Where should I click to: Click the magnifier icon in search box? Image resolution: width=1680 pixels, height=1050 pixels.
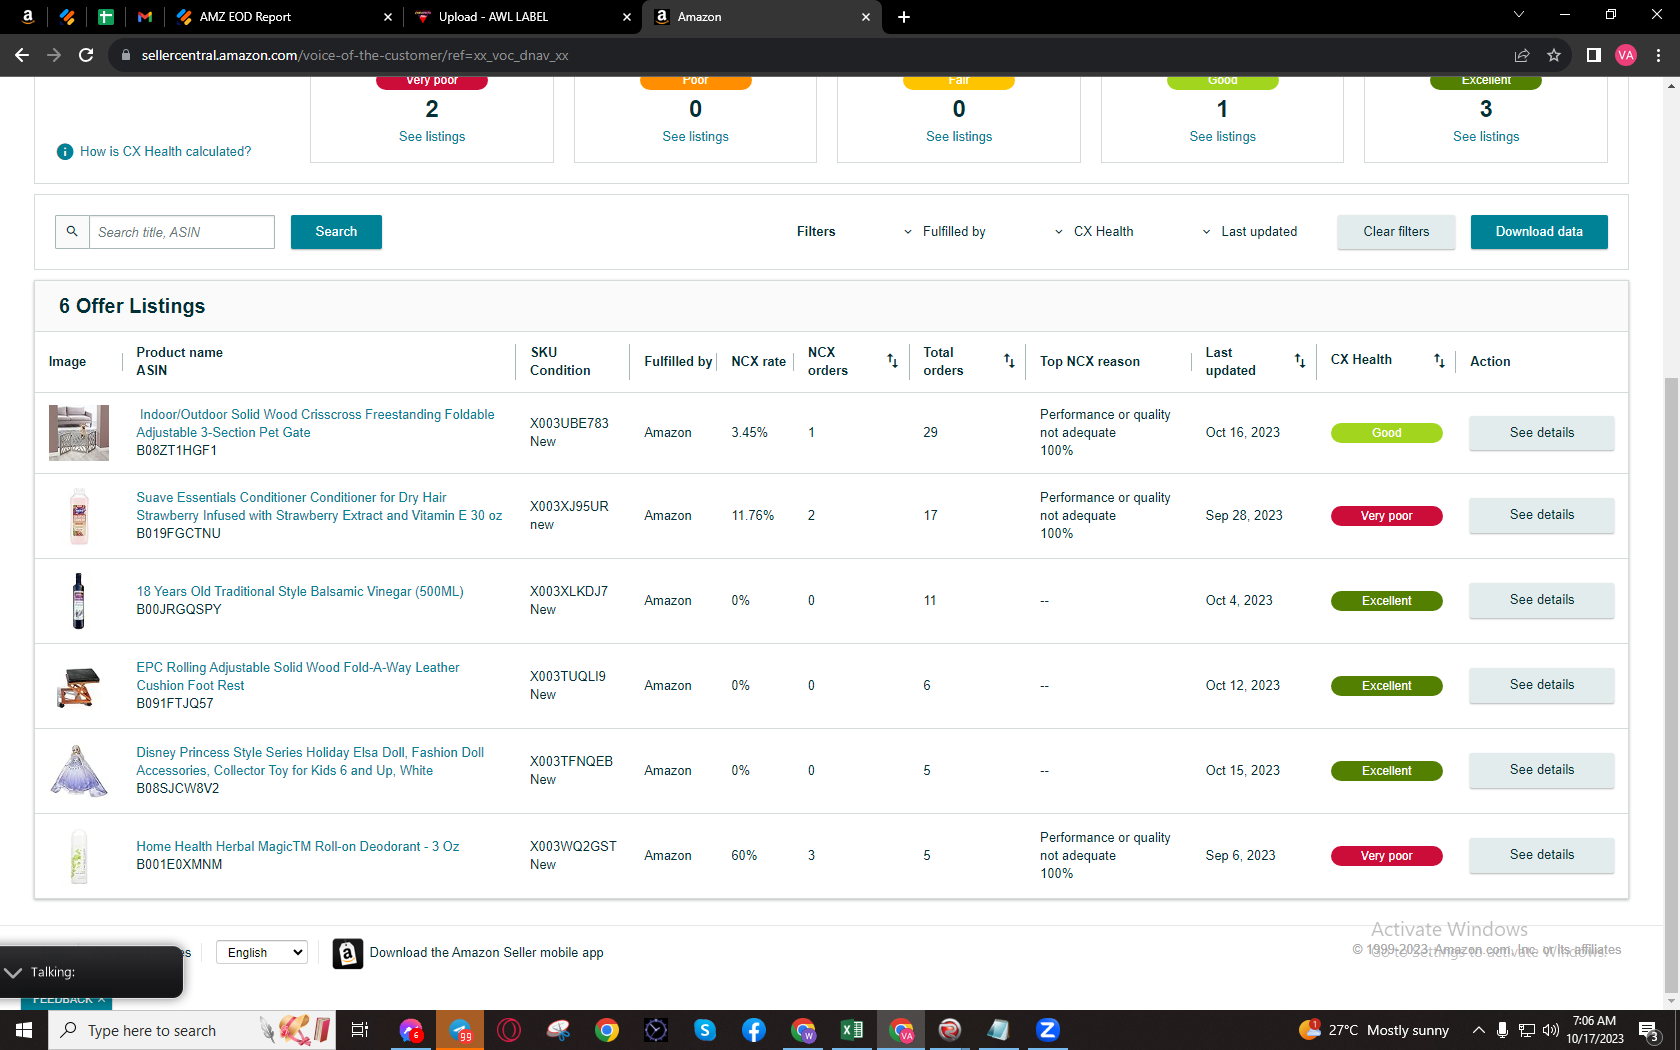(72, 232)
